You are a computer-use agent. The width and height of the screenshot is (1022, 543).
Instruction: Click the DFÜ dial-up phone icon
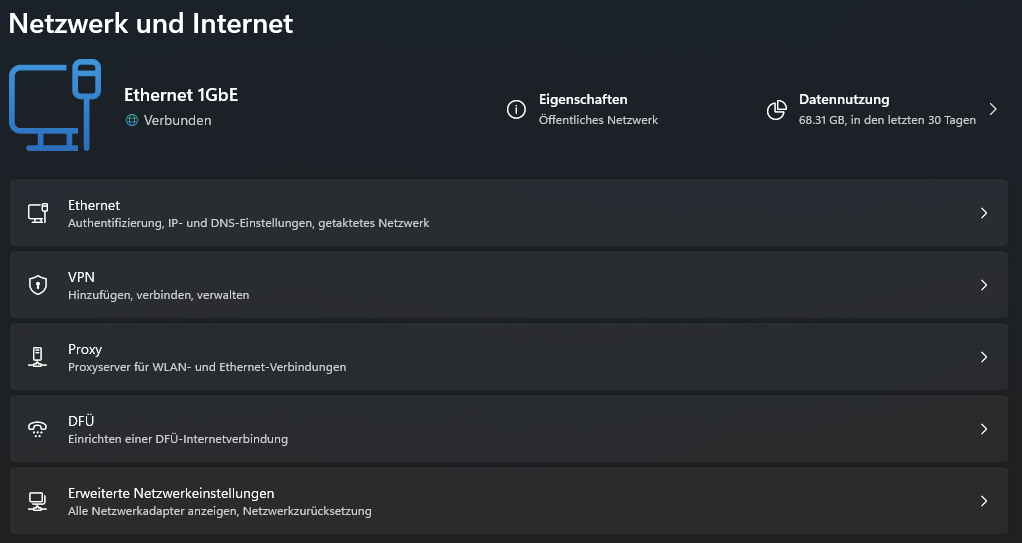(x=38, y=429)
